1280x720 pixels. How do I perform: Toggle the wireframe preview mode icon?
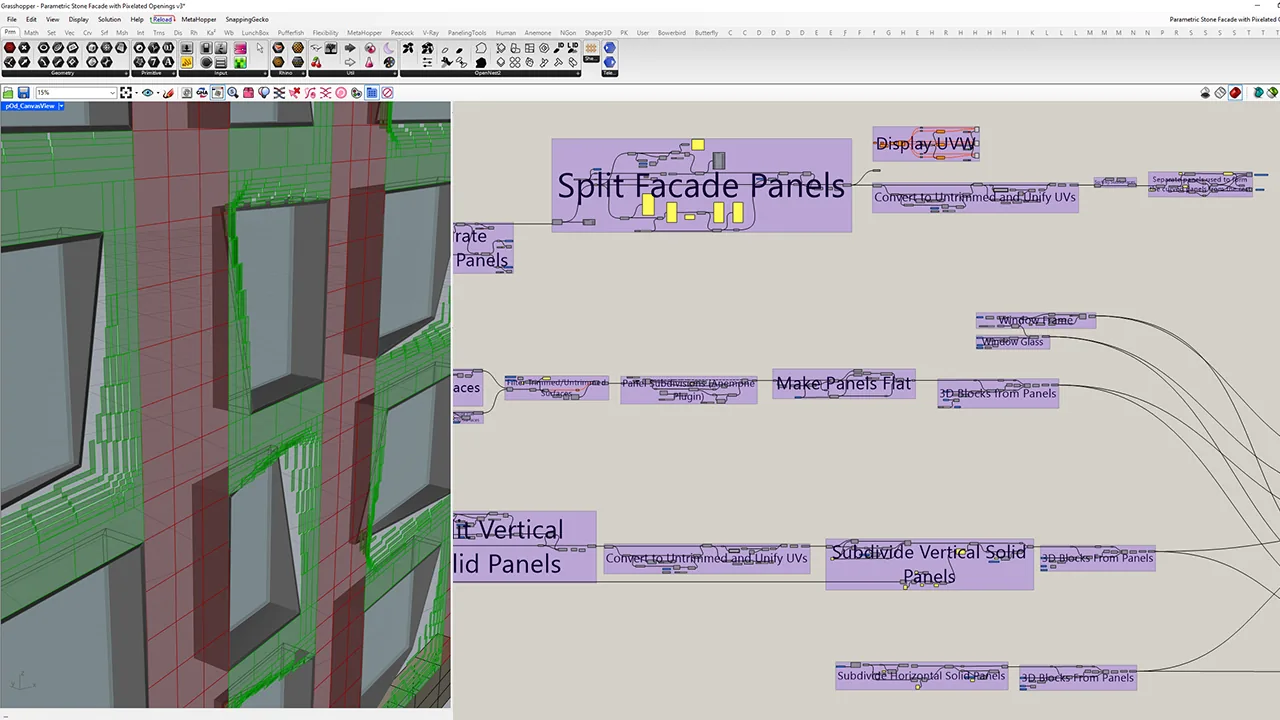1220,93
